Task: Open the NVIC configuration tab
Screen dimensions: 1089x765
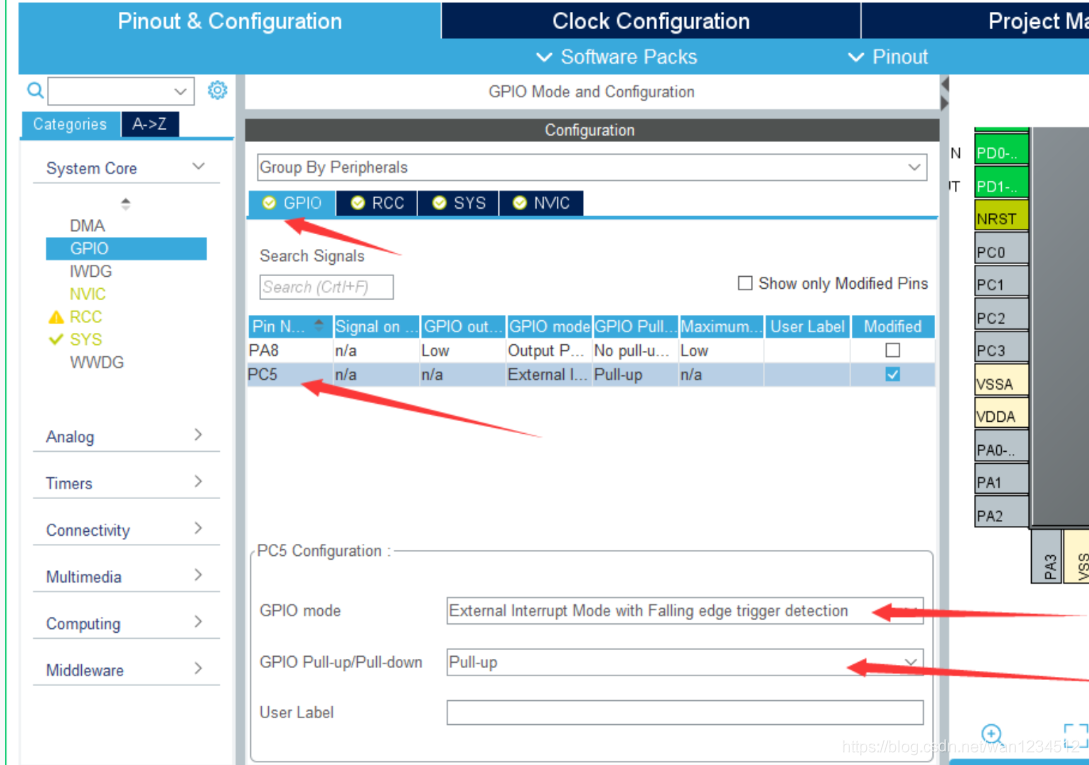Action: [541, 203]
